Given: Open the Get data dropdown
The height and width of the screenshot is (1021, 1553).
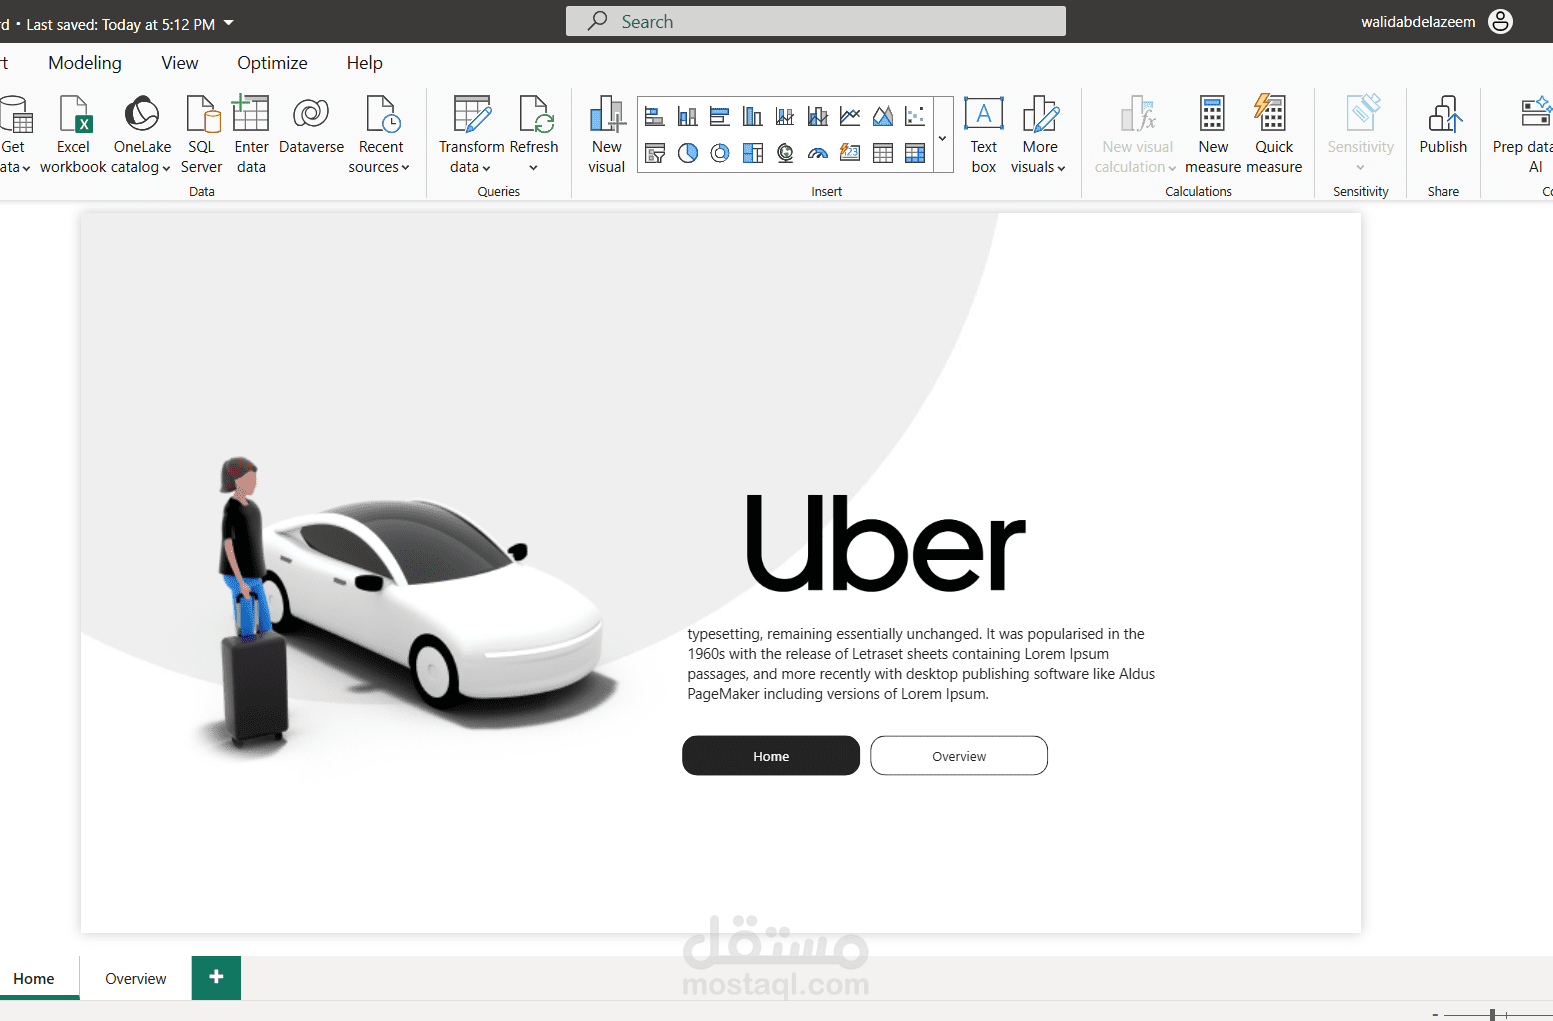Looking at the screenshot, I should pyautogui.click(x=26, y=168).
